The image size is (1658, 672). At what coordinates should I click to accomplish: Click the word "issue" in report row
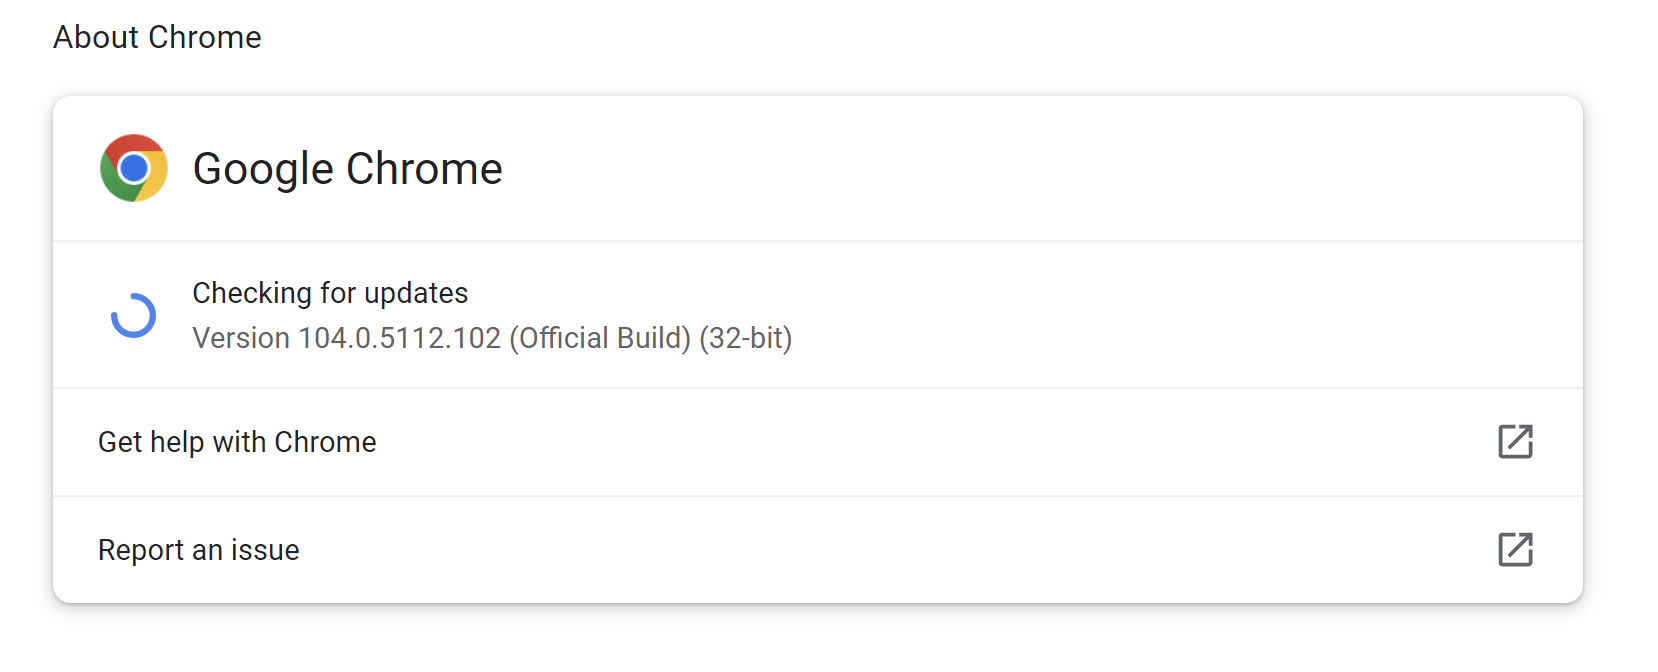pyautogui.click(x=265, y=550)
